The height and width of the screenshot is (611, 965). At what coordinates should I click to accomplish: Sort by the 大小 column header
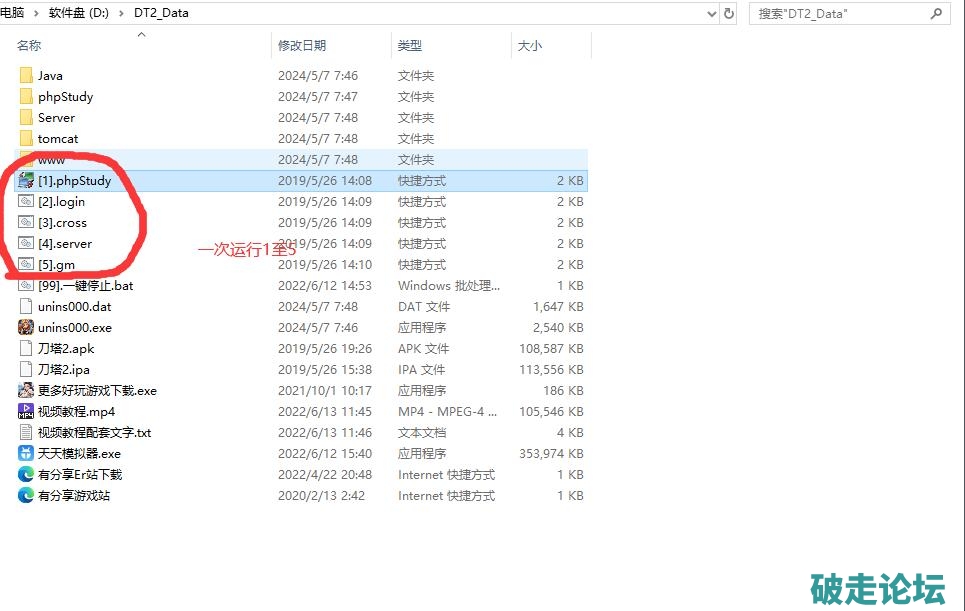click(x=530, y=46)
